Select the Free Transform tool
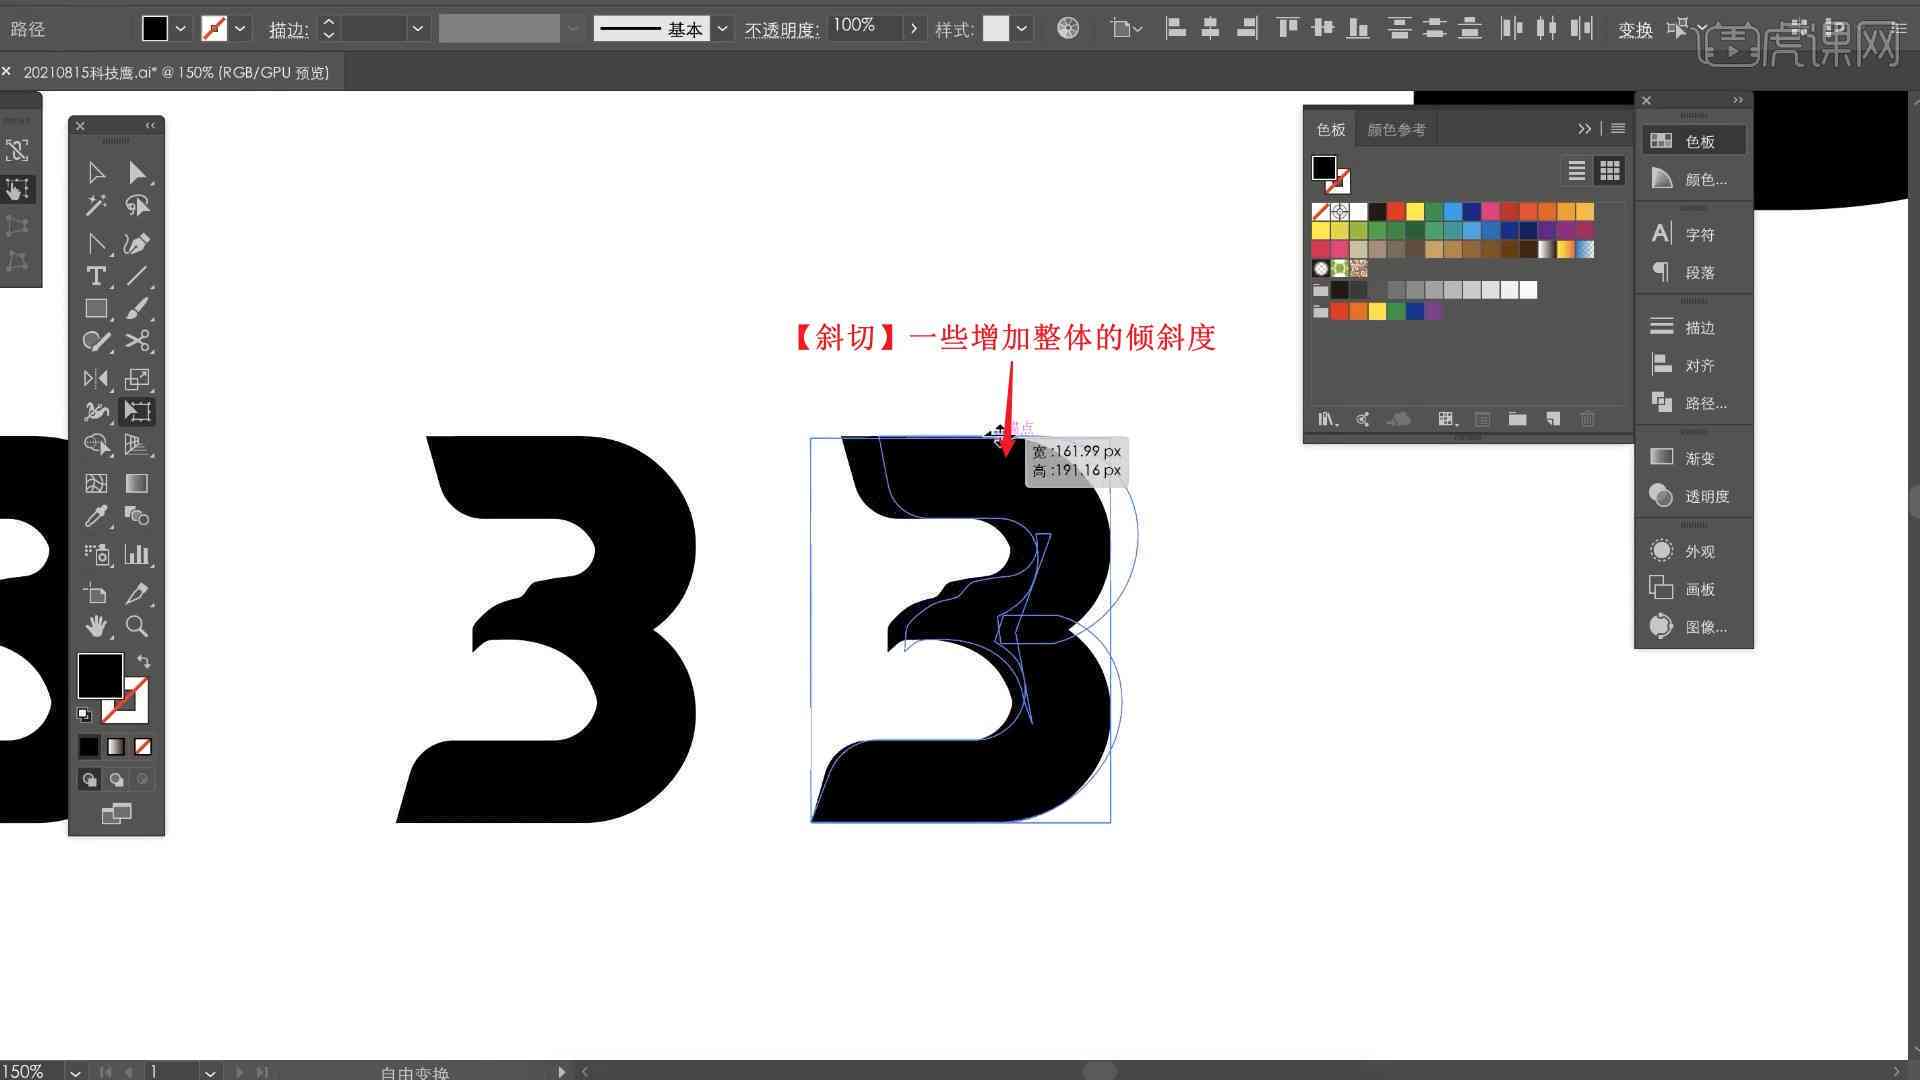This screenshot has width=1920, height=1080. tap(137, 412)
